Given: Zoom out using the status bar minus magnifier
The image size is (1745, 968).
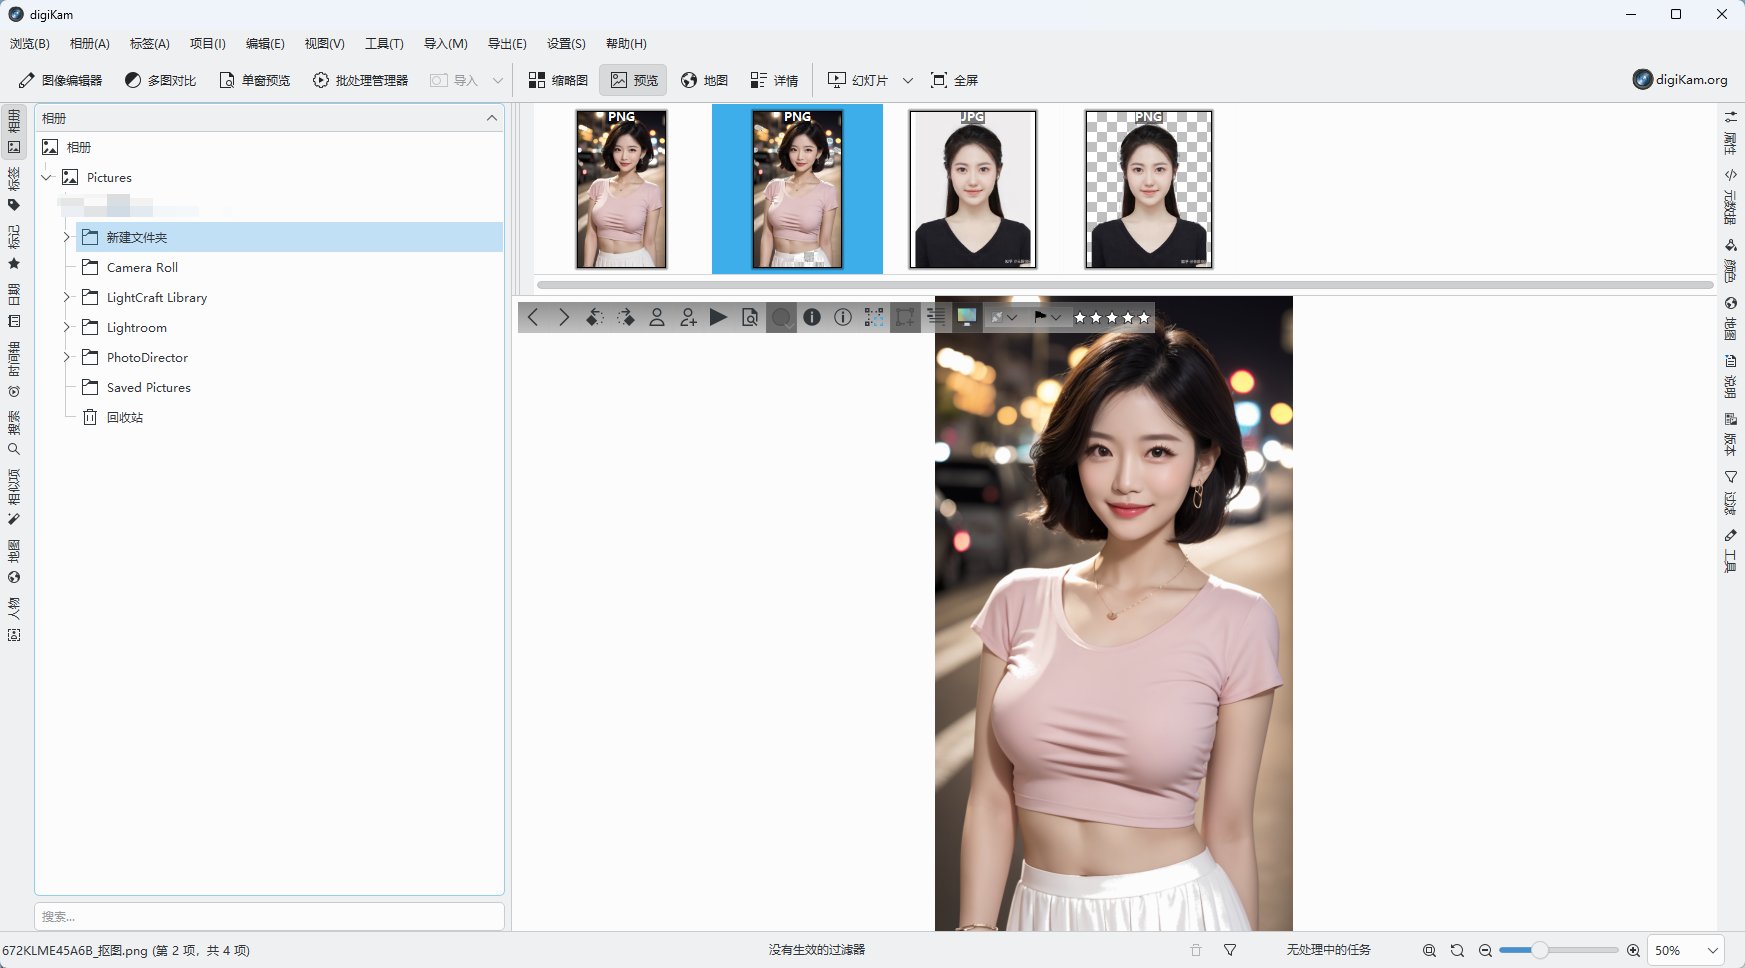Looking at the screenshot, I should pyautogui.click(x=1485, y=950).
